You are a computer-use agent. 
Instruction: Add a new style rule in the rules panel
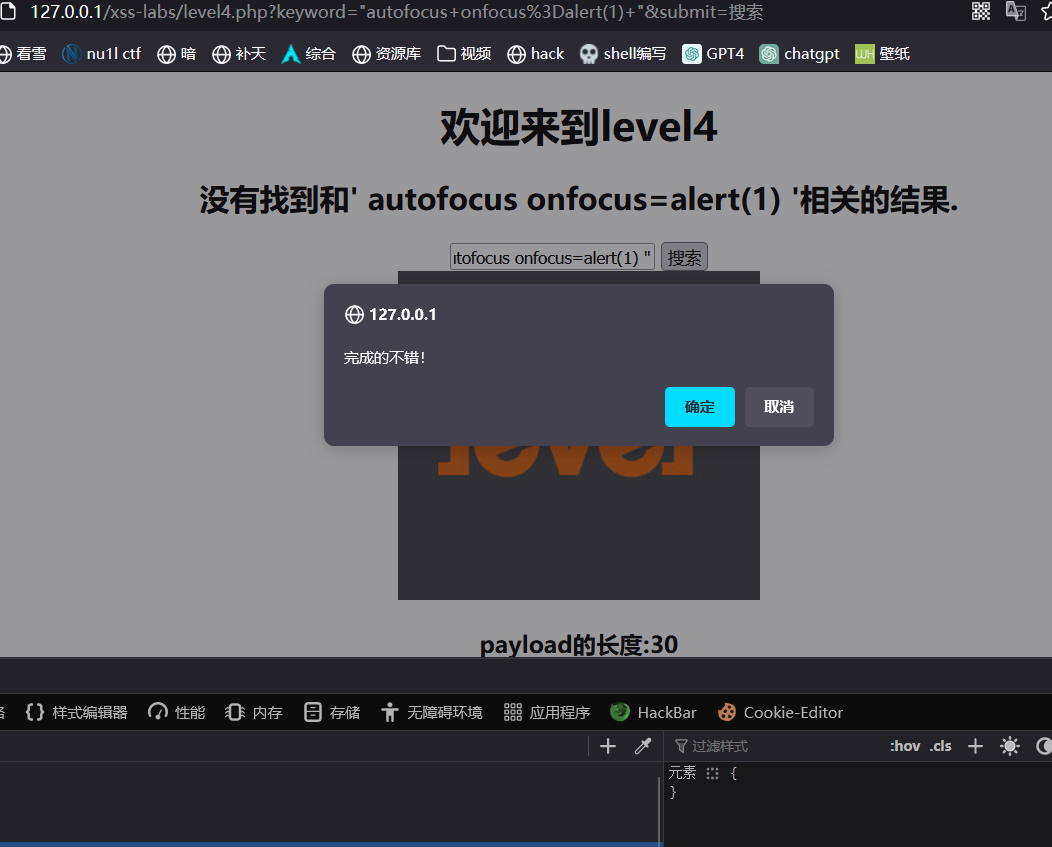pos(976,746)
